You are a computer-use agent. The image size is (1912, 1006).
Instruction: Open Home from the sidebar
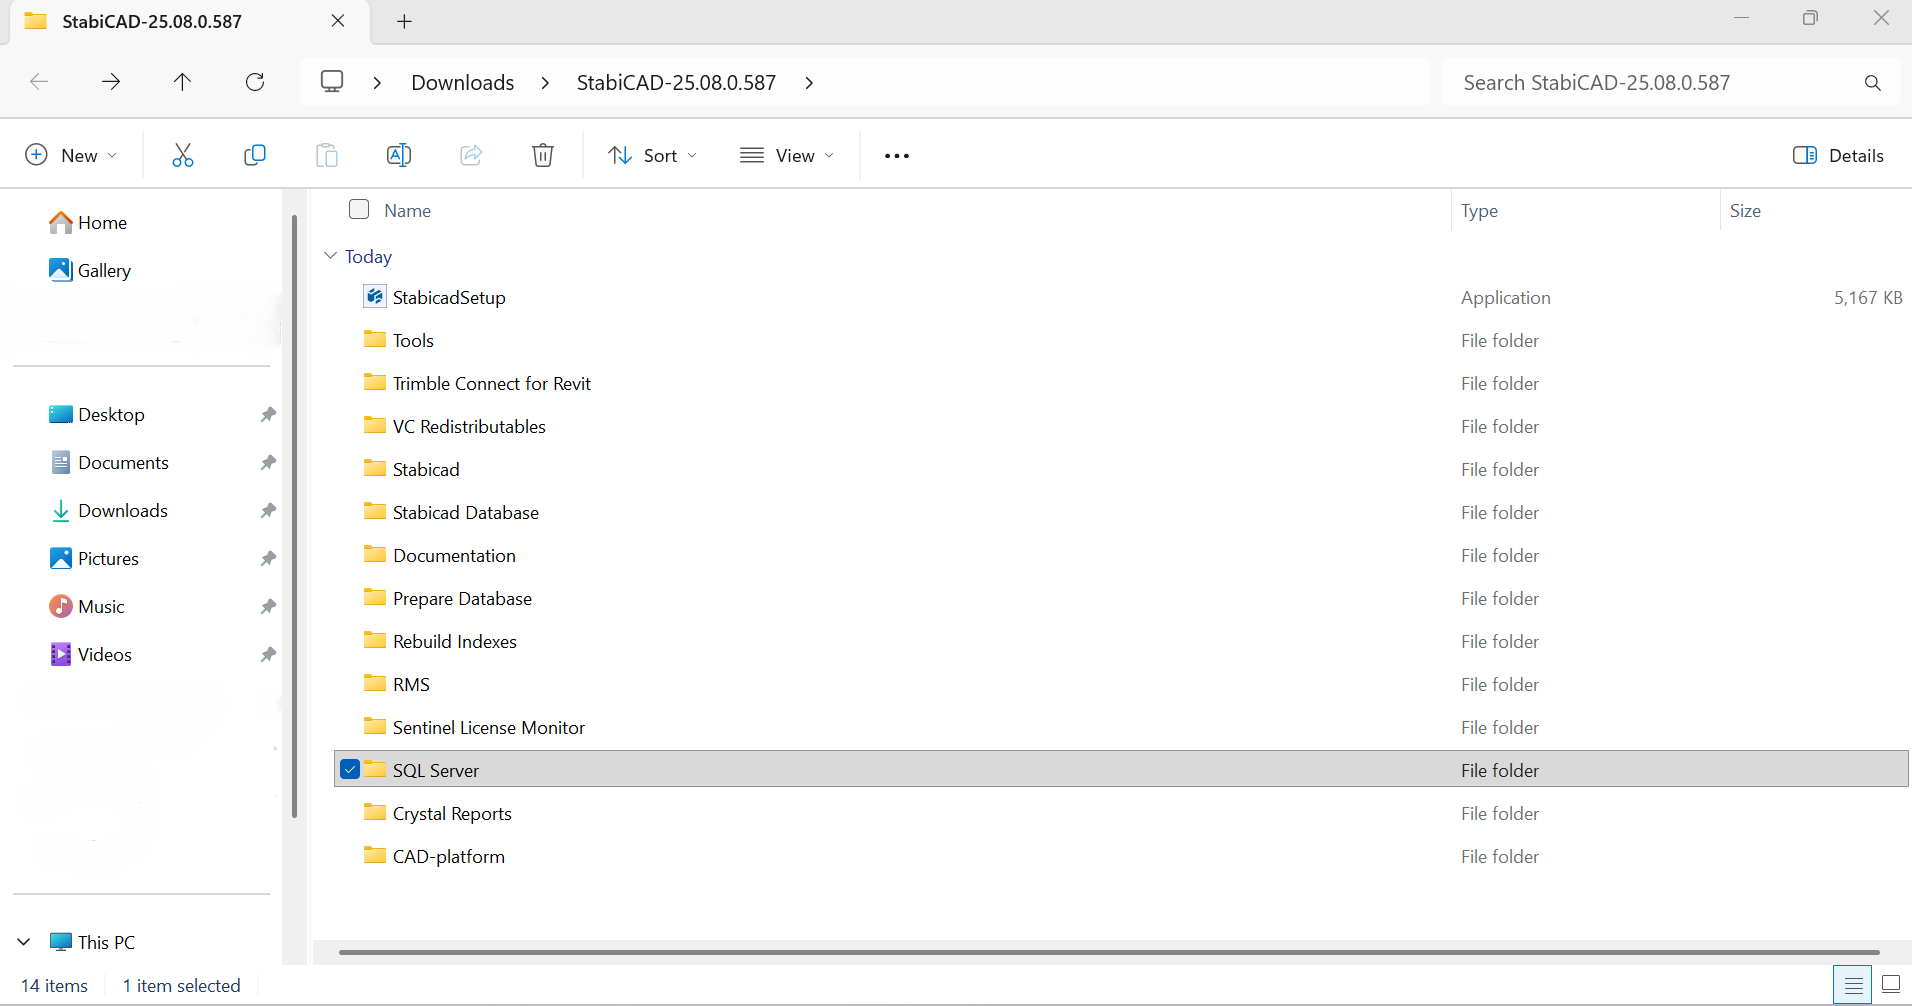(x=101, y=222)
